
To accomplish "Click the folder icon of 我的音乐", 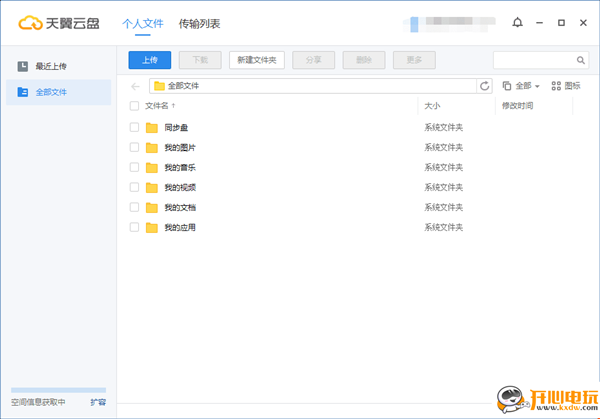I will 152,167.
